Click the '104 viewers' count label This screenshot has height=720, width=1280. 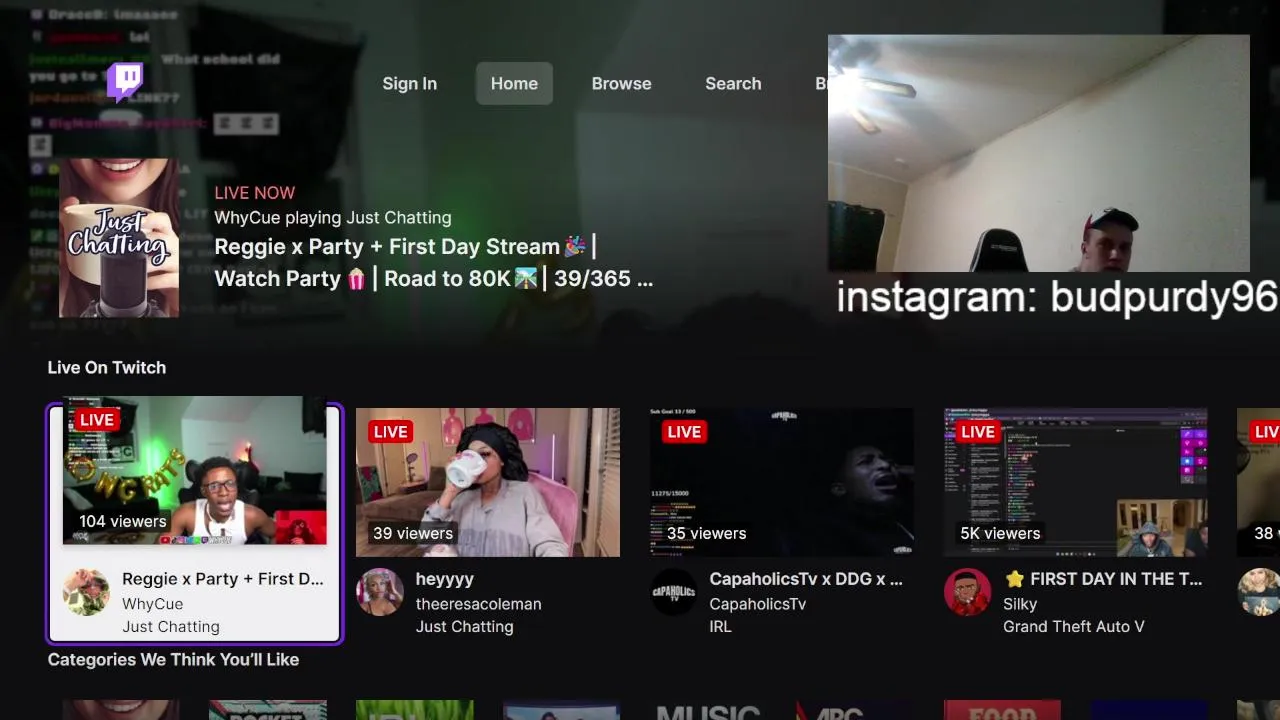122,521
